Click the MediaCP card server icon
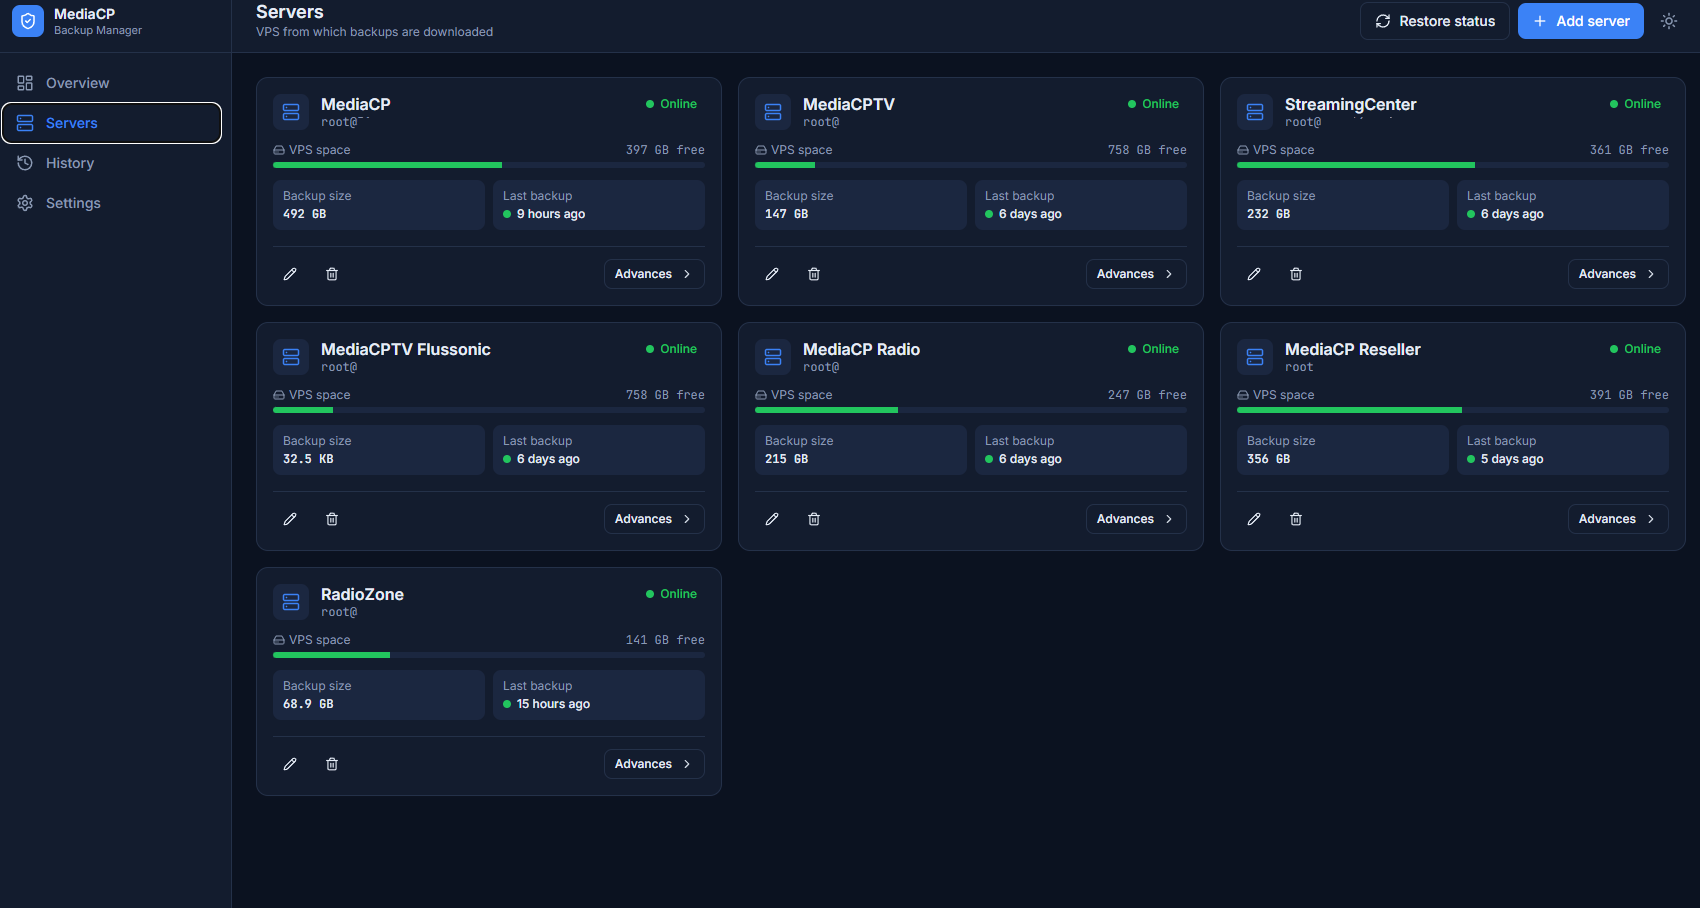Image resolution: width=1700 pixels, height=908 pixels. pos(291,112)
